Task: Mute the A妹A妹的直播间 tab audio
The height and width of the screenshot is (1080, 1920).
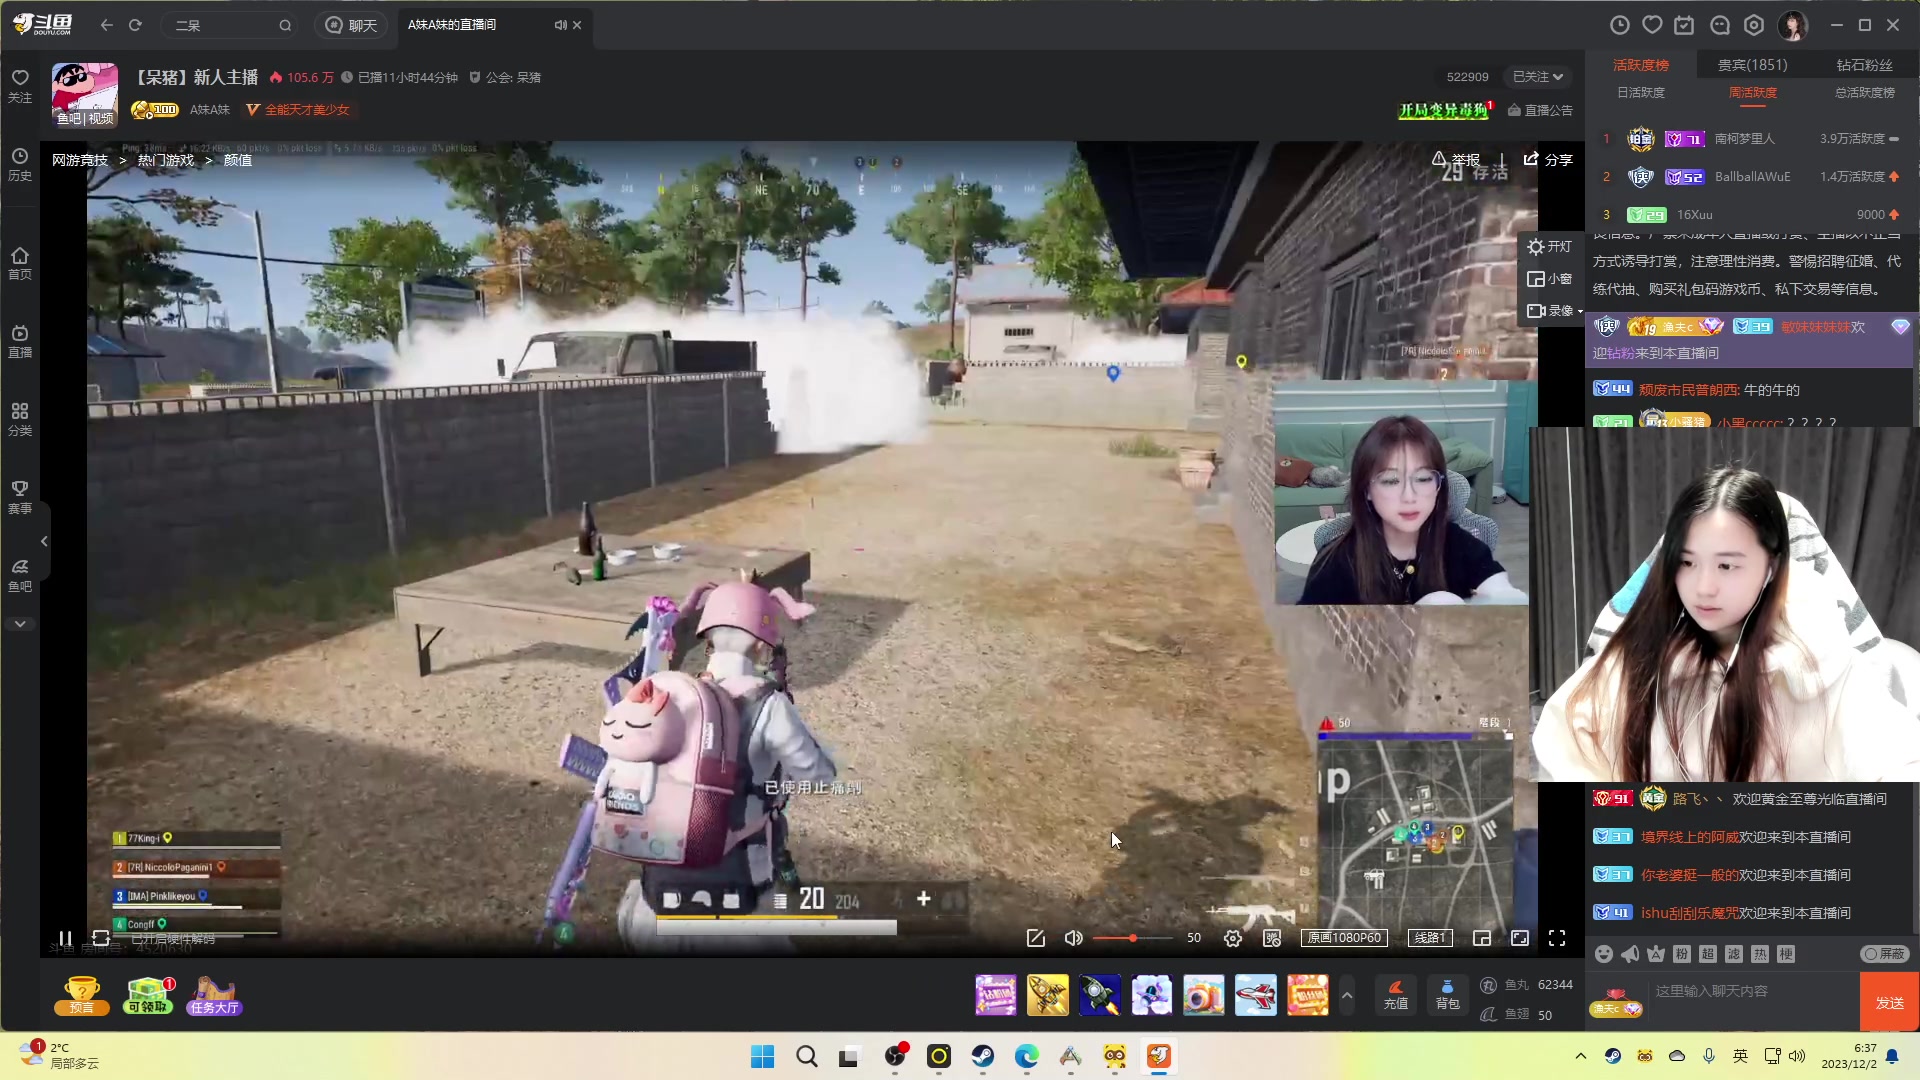Action: pyautogui.click(x=560, y=25)
